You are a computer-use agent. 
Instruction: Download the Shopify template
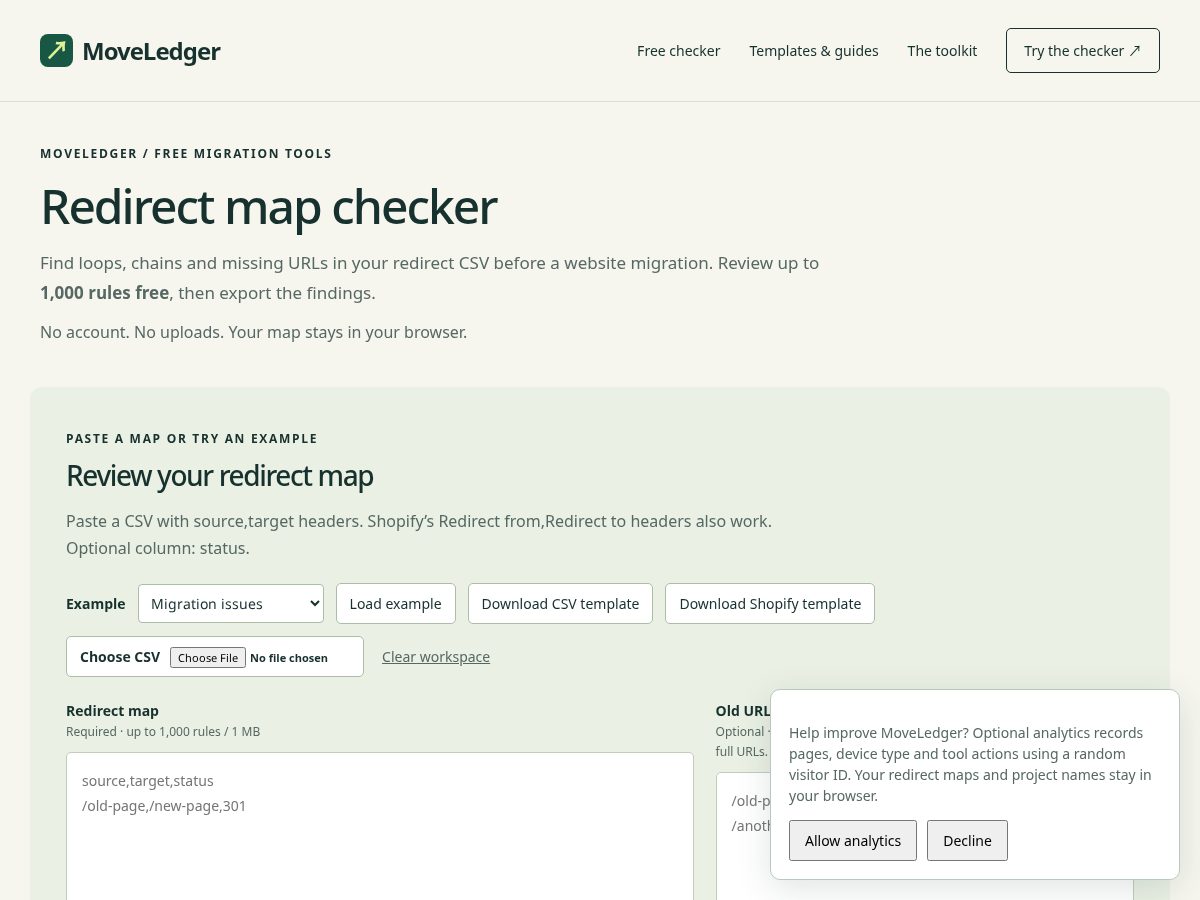[770, 604]
